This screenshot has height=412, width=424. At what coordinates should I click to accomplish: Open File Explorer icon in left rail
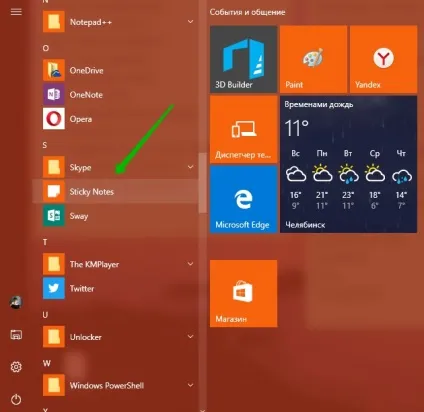(16, 334)
